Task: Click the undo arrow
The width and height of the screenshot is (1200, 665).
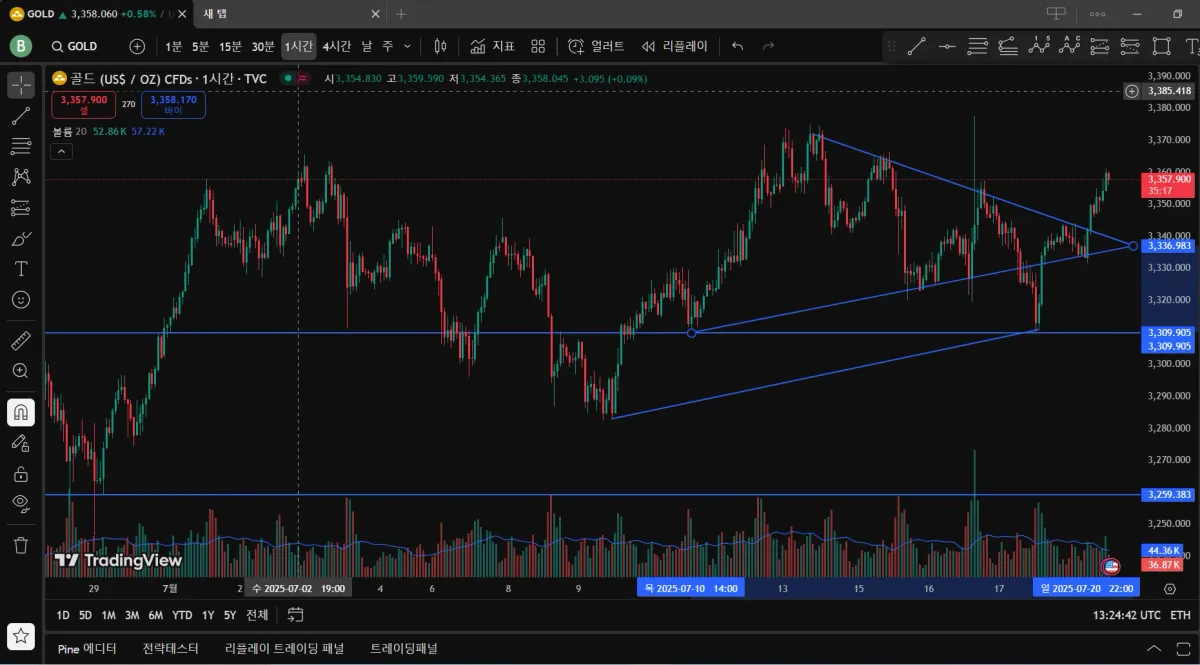Action: [x=738, y=46]
